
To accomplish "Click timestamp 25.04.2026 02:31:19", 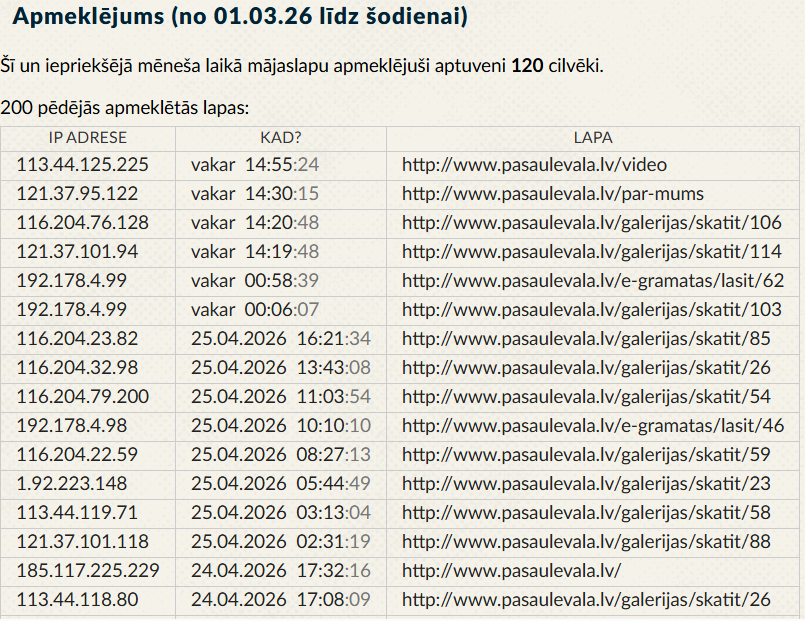I will [x=281, y=541].
